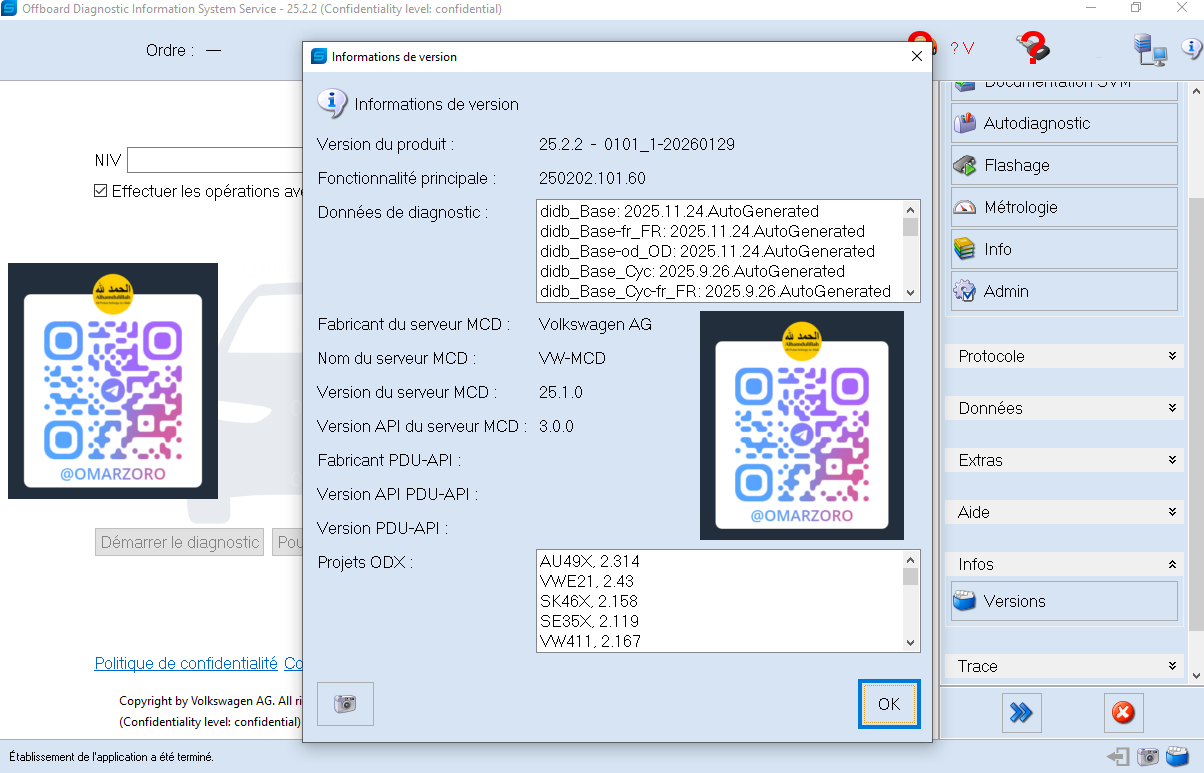Expand the Trace section
This screenshot has height=773, width=1204.
(x=1064, y=666)
